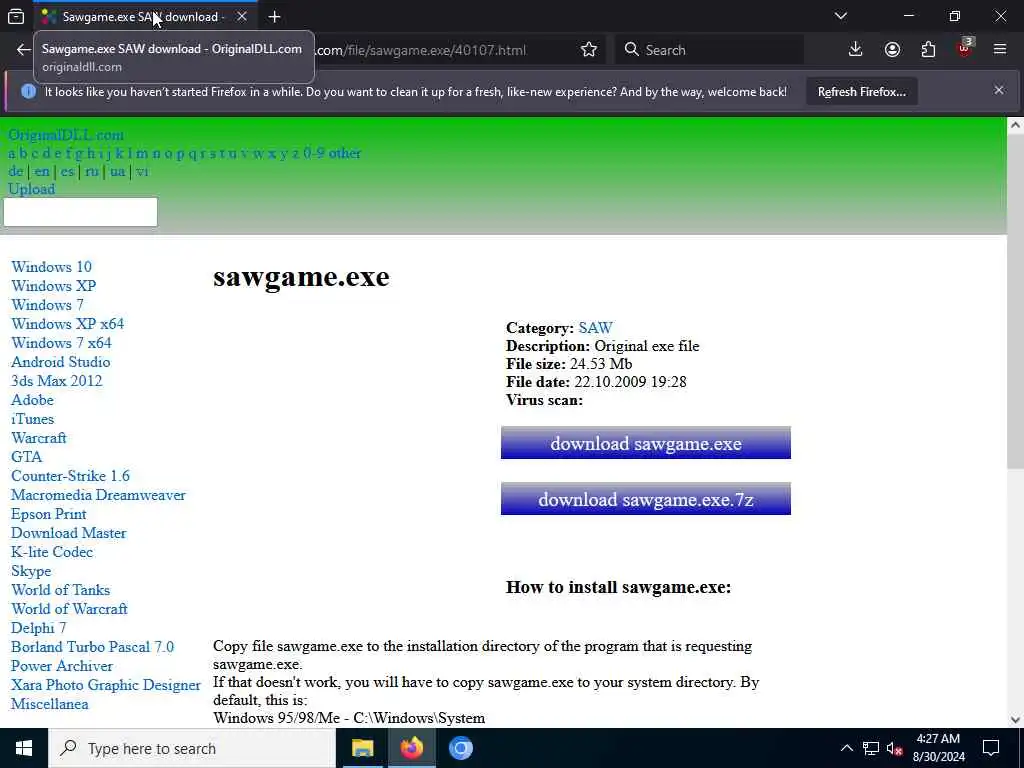Switch site language to 'vi'
This screenshot has height=768, width=1024.
(x=142, y=171)
